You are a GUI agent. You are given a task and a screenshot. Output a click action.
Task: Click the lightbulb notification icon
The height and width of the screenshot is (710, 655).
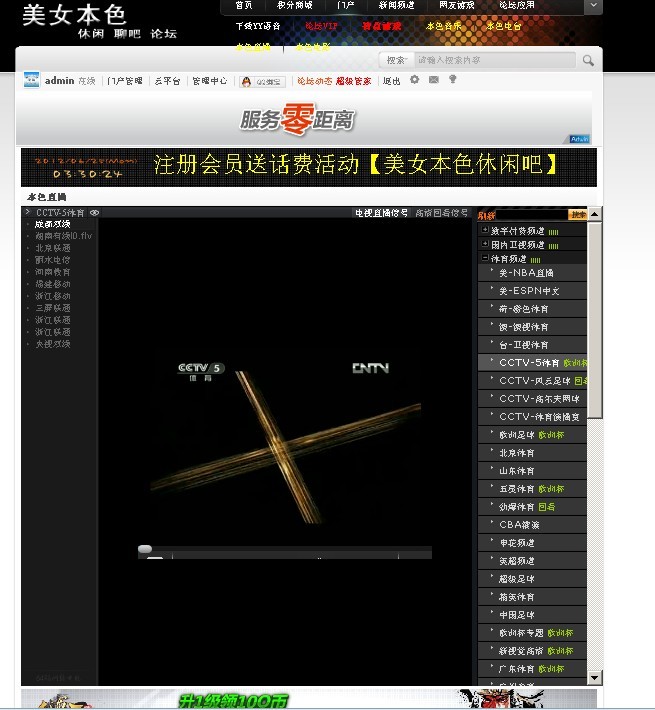452,80
